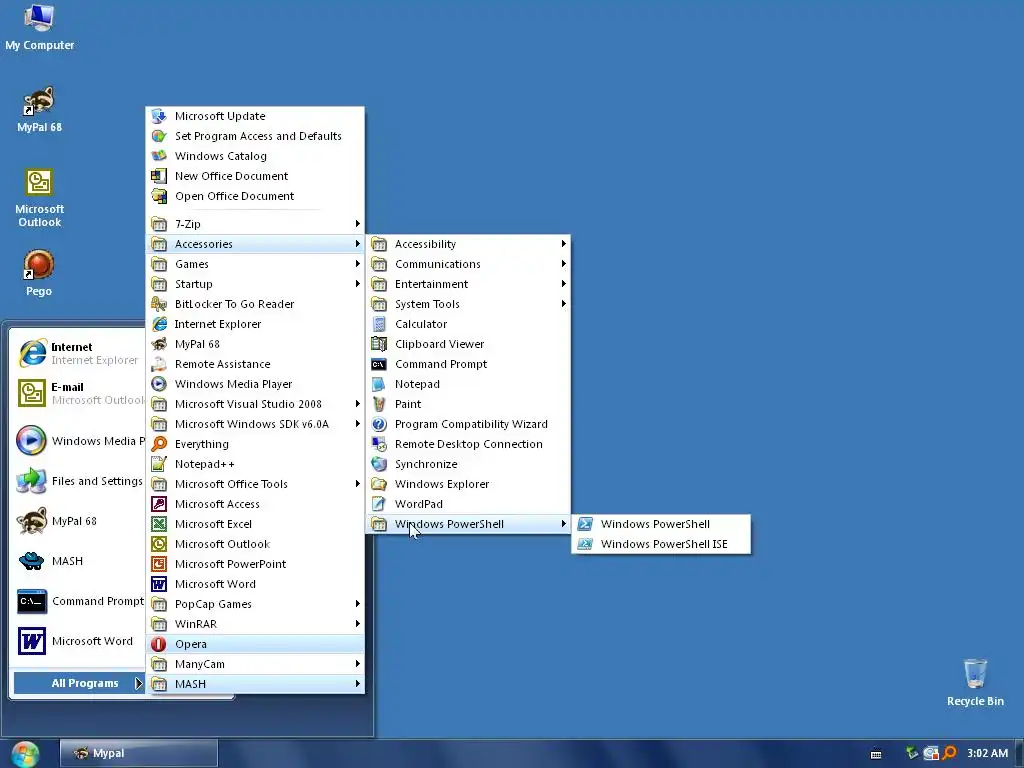Launch Microsoft Word from Start recent list
Viewport: 1024px width, 768px height.
pos(78,641)
